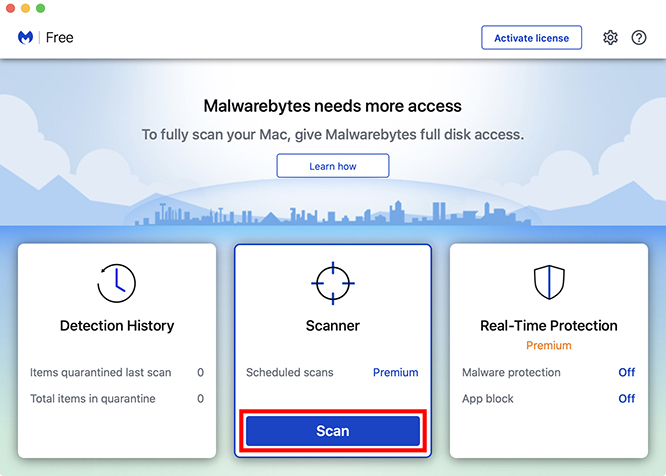Open settings via the gear icon
The width and height of the screenshot is (666, 476).
pos(610,38)
